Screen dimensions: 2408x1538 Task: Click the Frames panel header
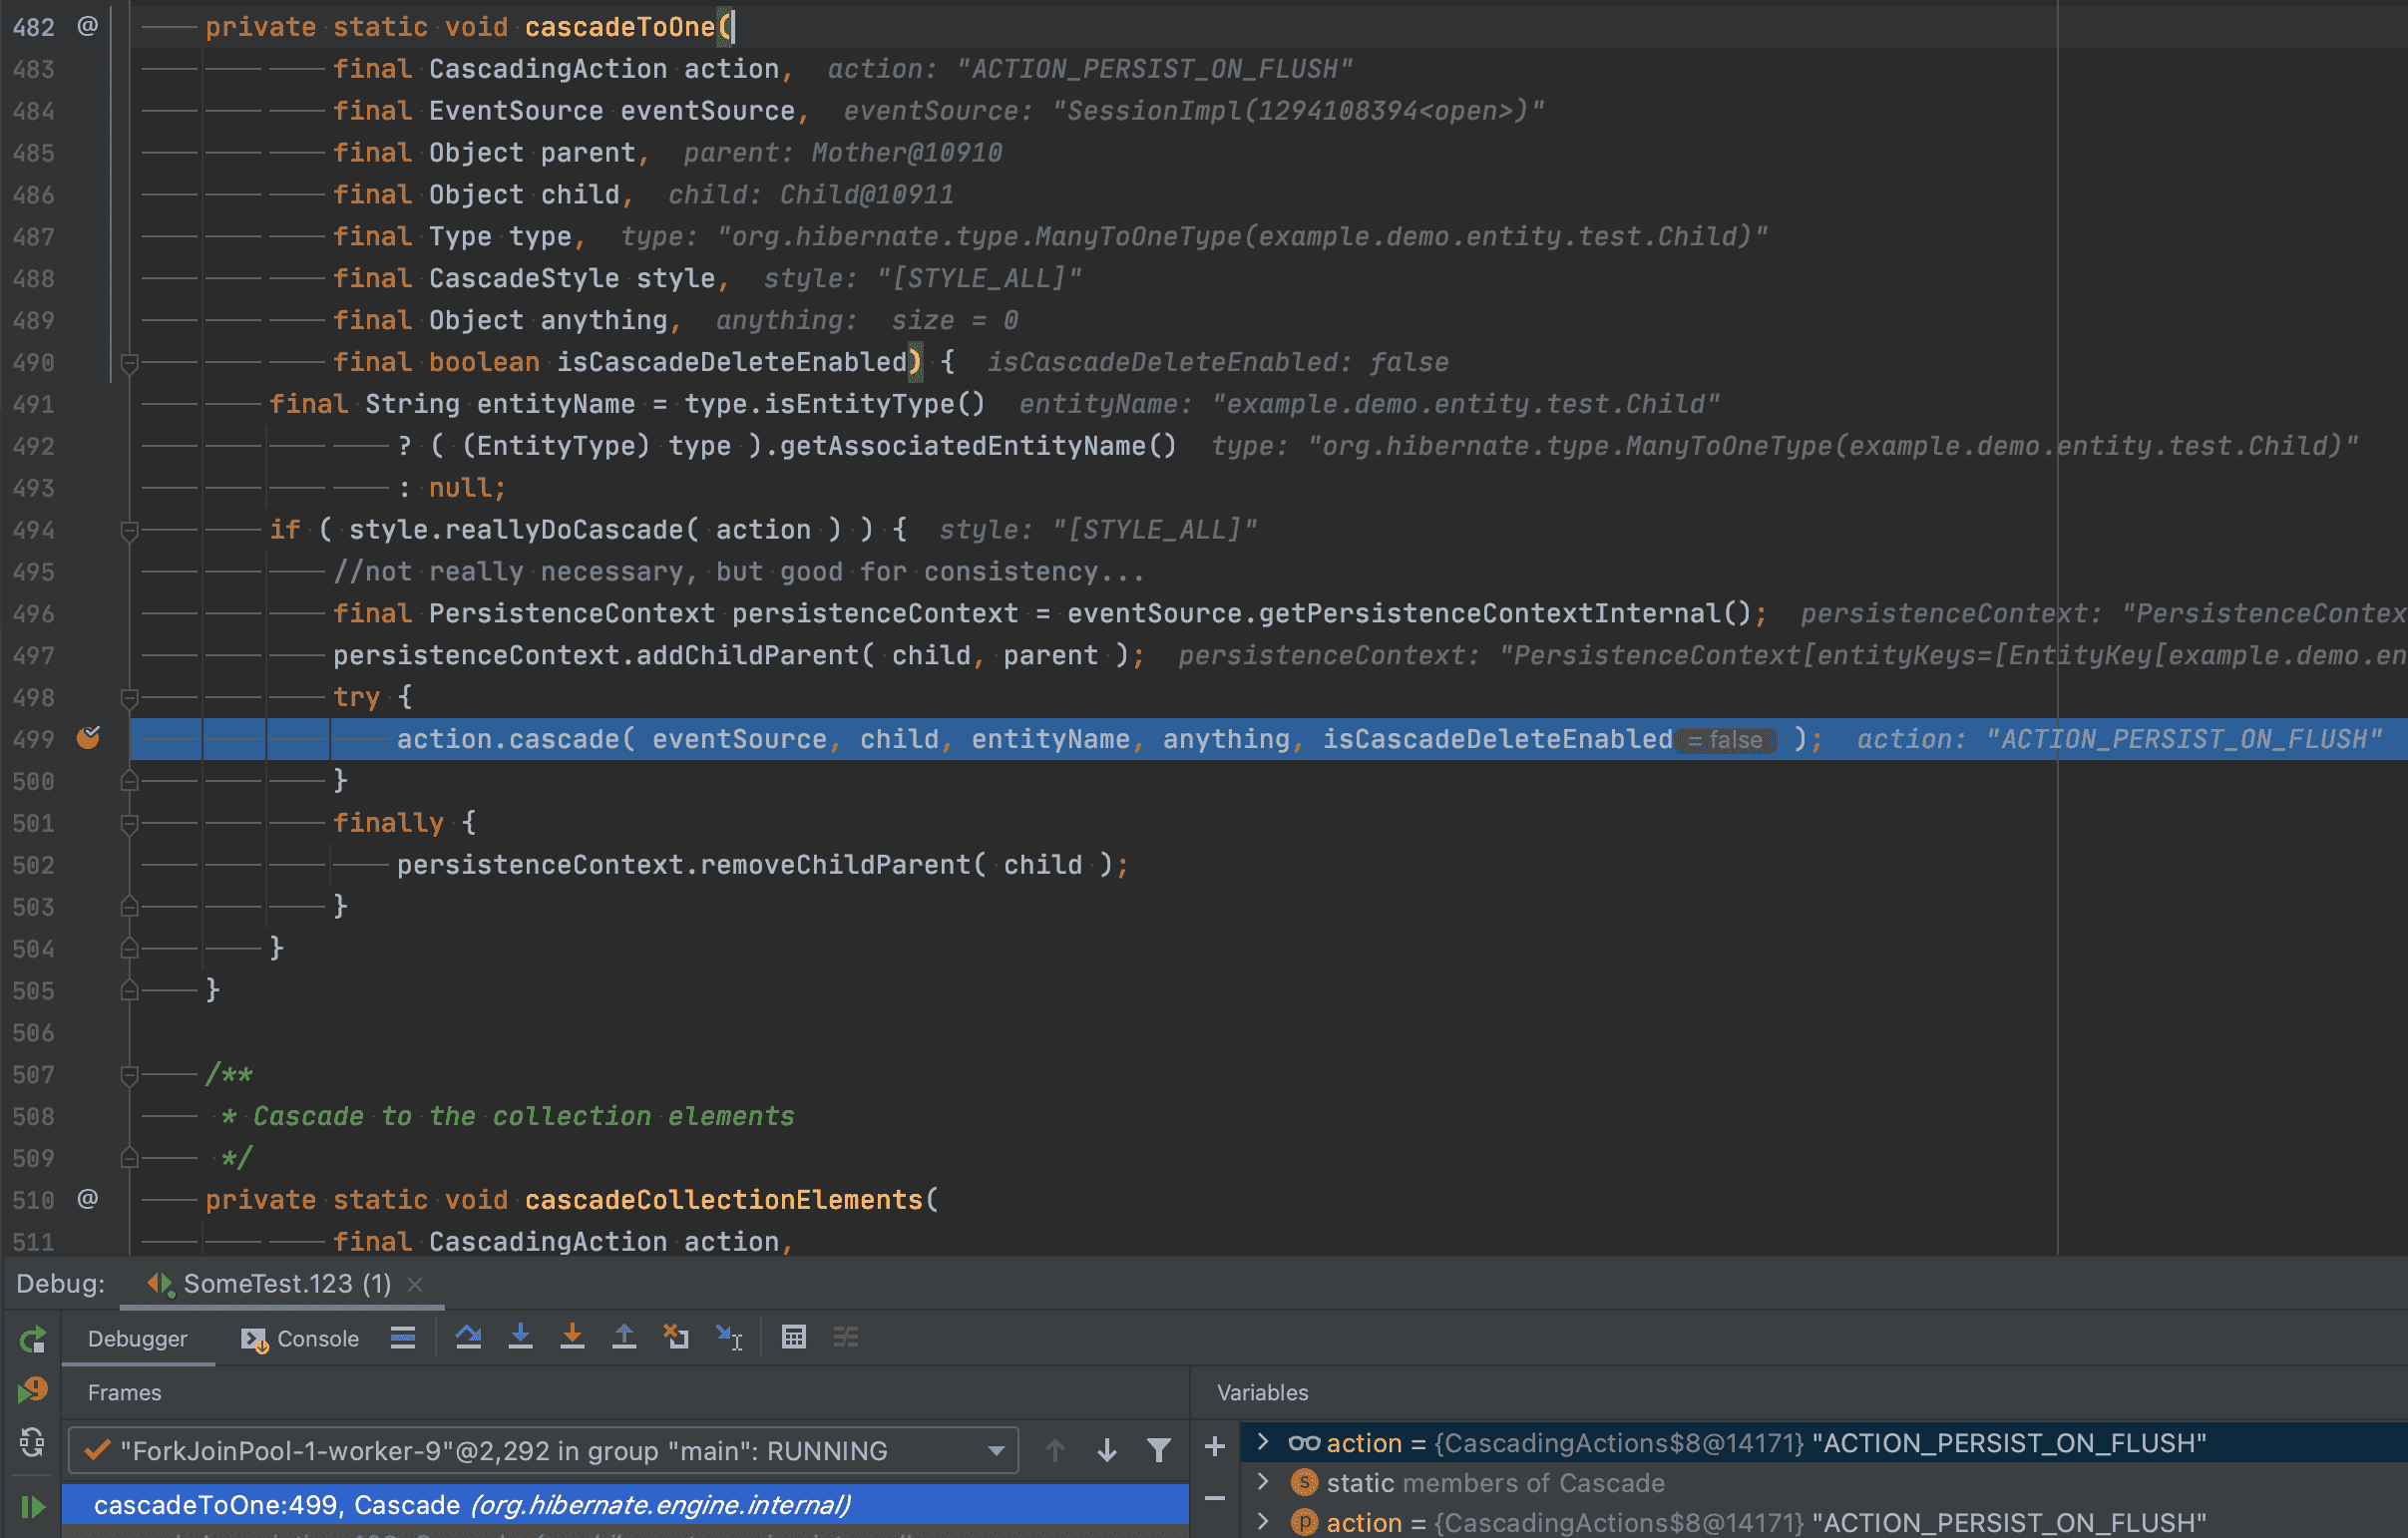(x=125, y=1392)
